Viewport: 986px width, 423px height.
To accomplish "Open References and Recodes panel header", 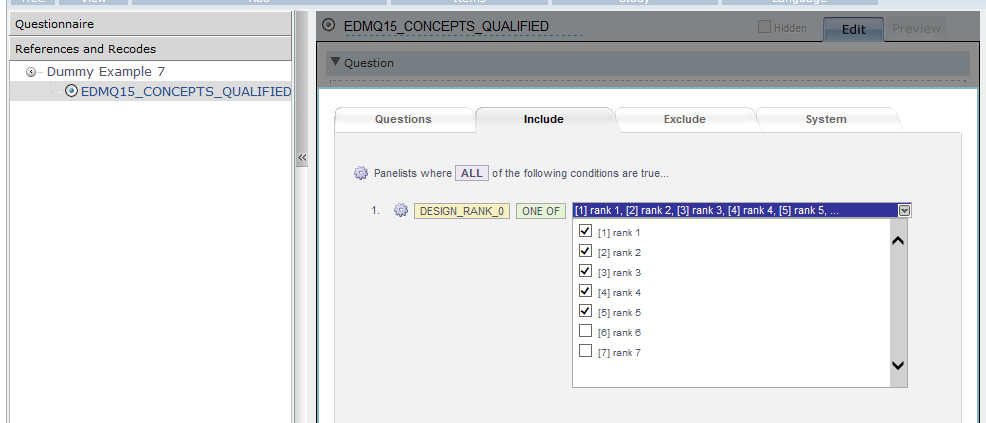I will point(151,48).
